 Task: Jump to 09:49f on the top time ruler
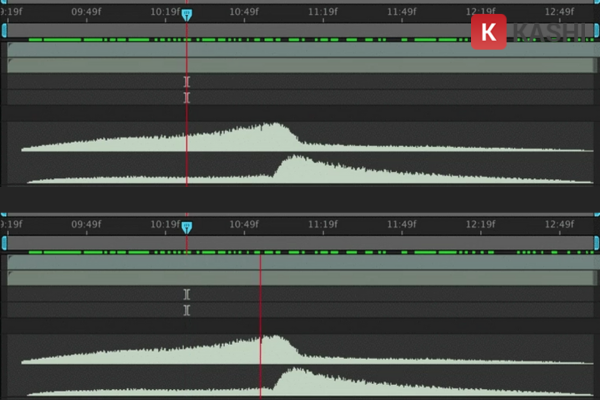tap(88, 13)
